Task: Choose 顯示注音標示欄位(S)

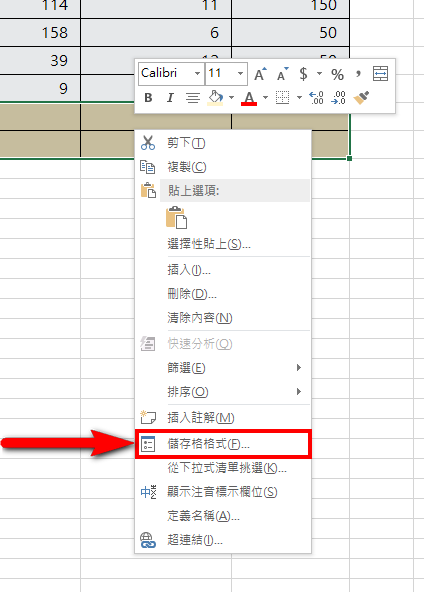Action: (223, 492)
